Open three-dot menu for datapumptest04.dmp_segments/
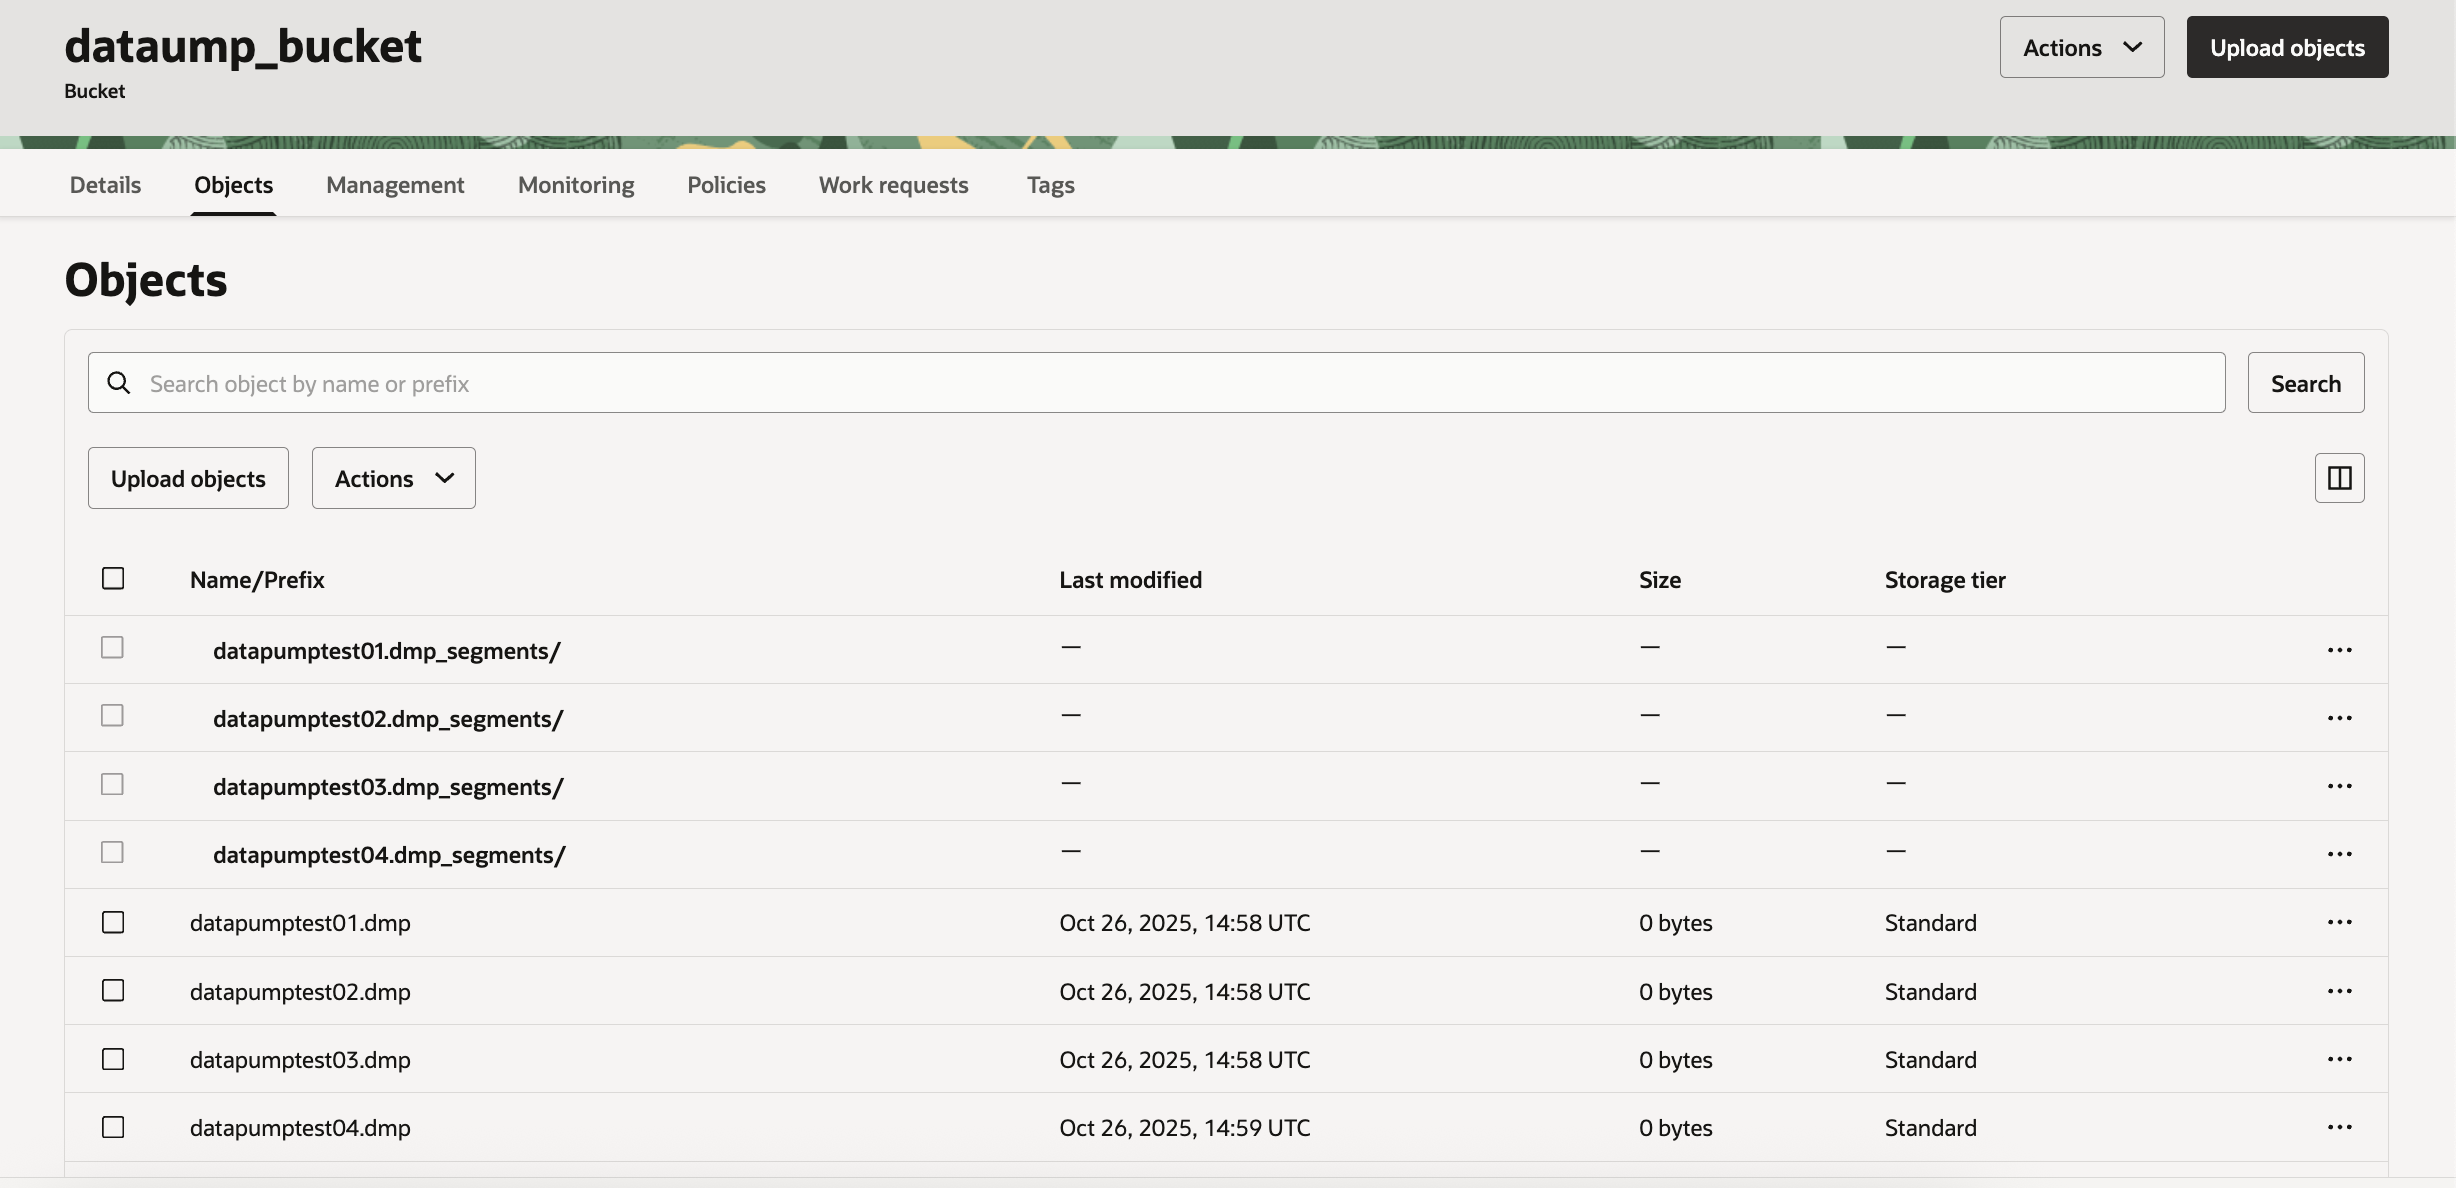Viewport: 2456px width, 1188px height. (2339, 854)
